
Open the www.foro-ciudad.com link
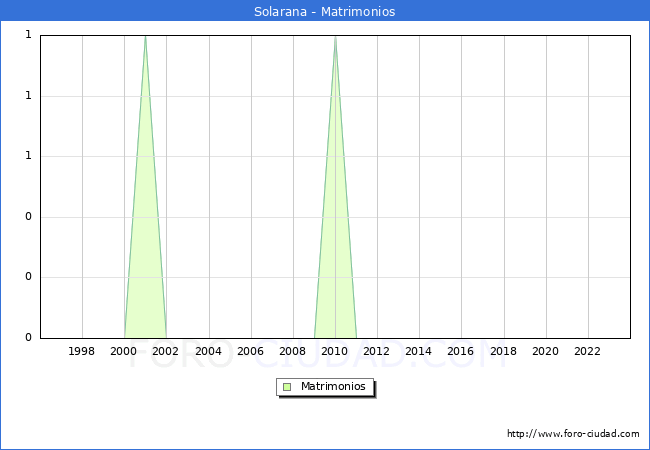[x=573, y=434]
